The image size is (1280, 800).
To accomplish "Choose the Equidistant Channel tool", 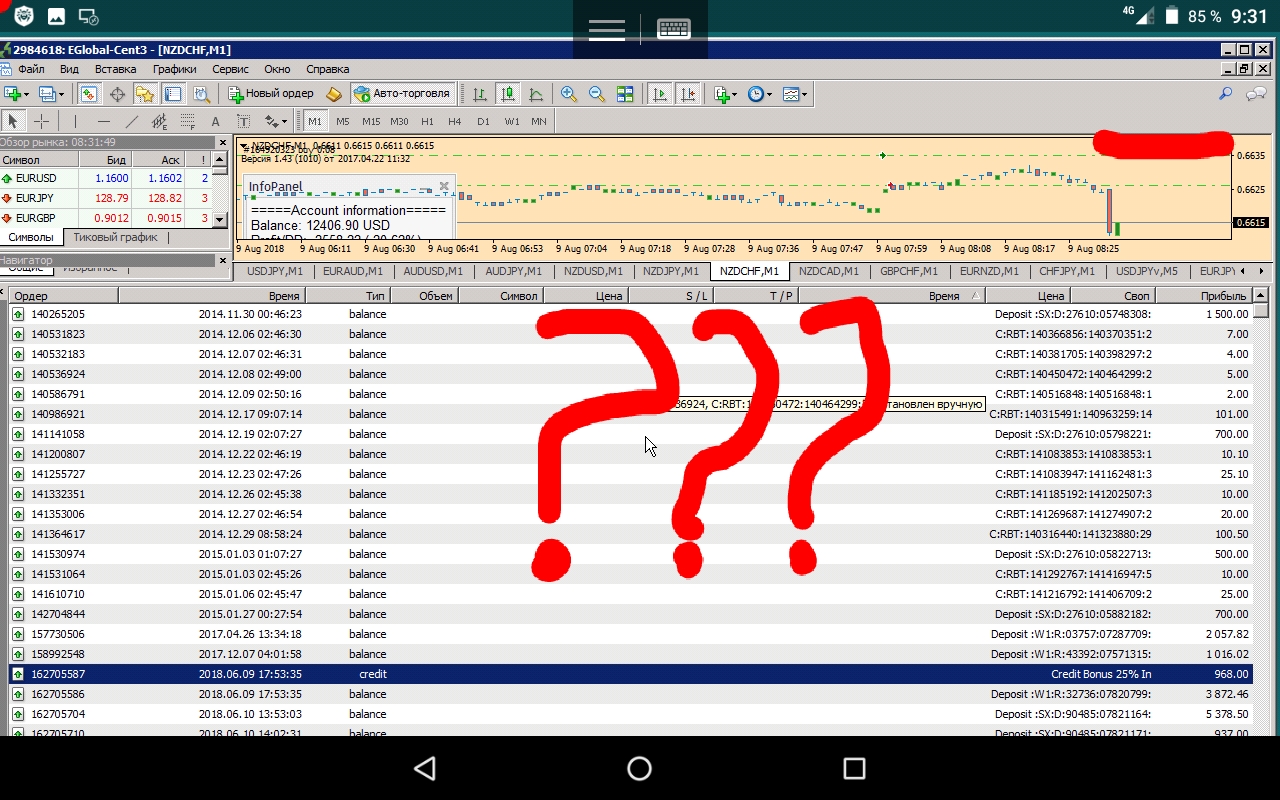I will 159,121.
